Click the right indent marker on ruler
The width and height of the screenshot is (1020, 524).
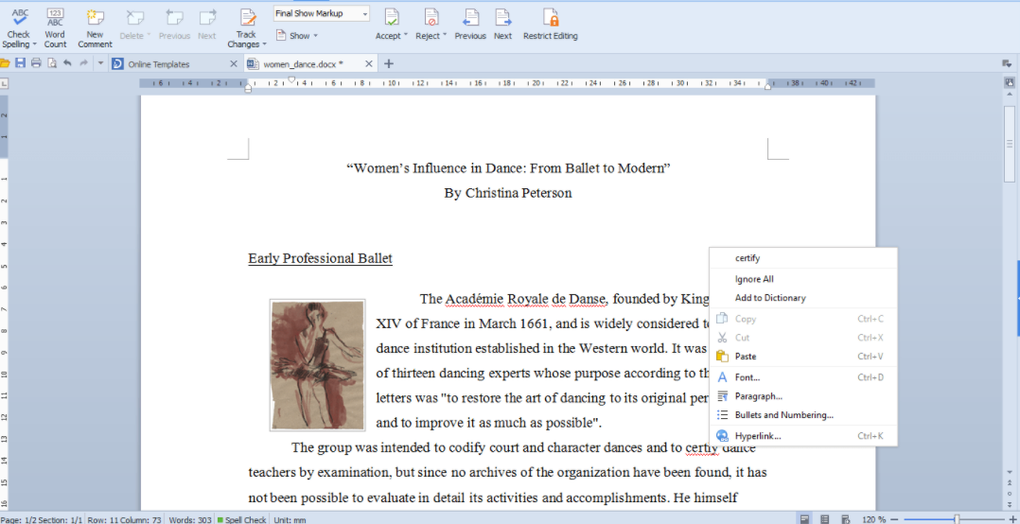click(768, 86)
